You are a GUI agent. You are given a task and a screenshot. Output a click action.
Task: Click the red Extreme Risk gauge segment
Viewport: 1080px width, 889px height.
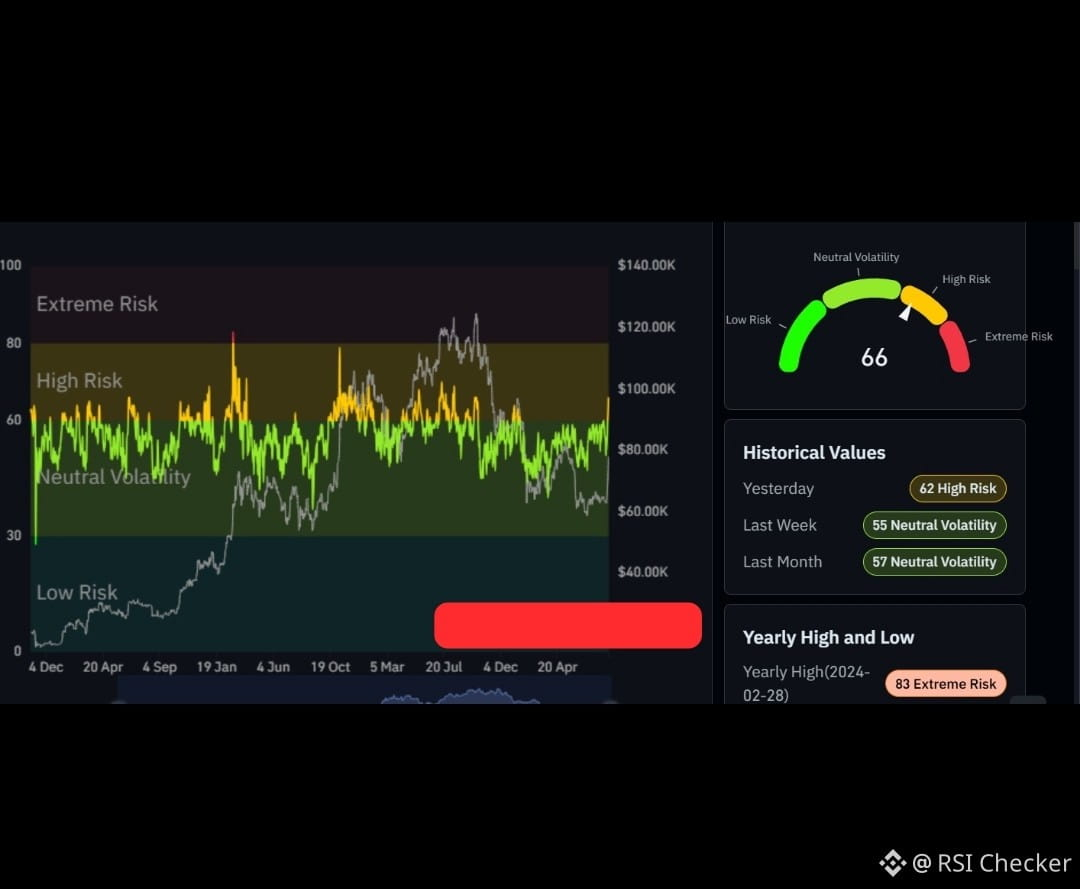pos(955,346)
